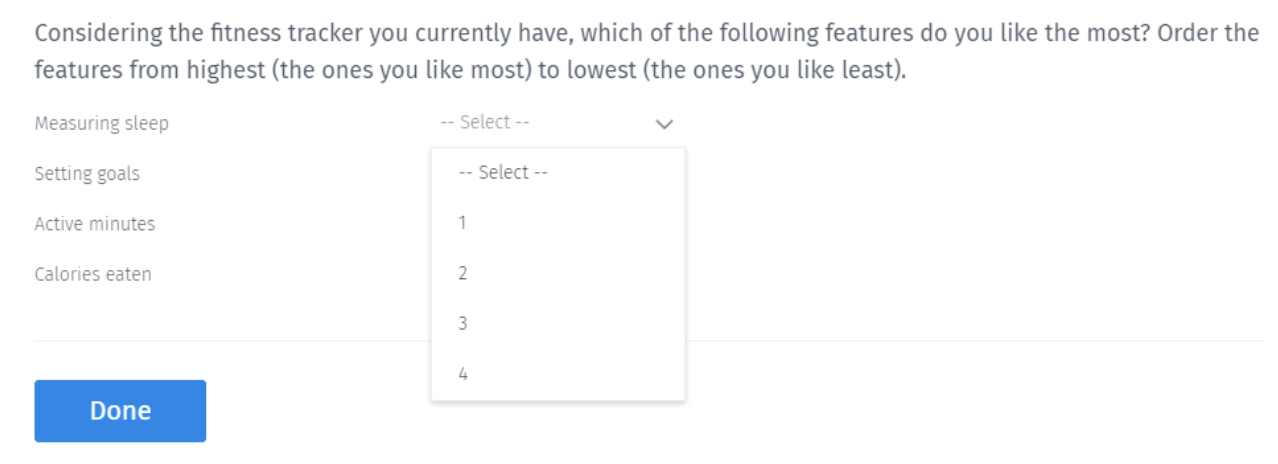Click the 'Setting goals' feature label
1278x464 pixels.
pyautogui.click(x=87, y=174)
